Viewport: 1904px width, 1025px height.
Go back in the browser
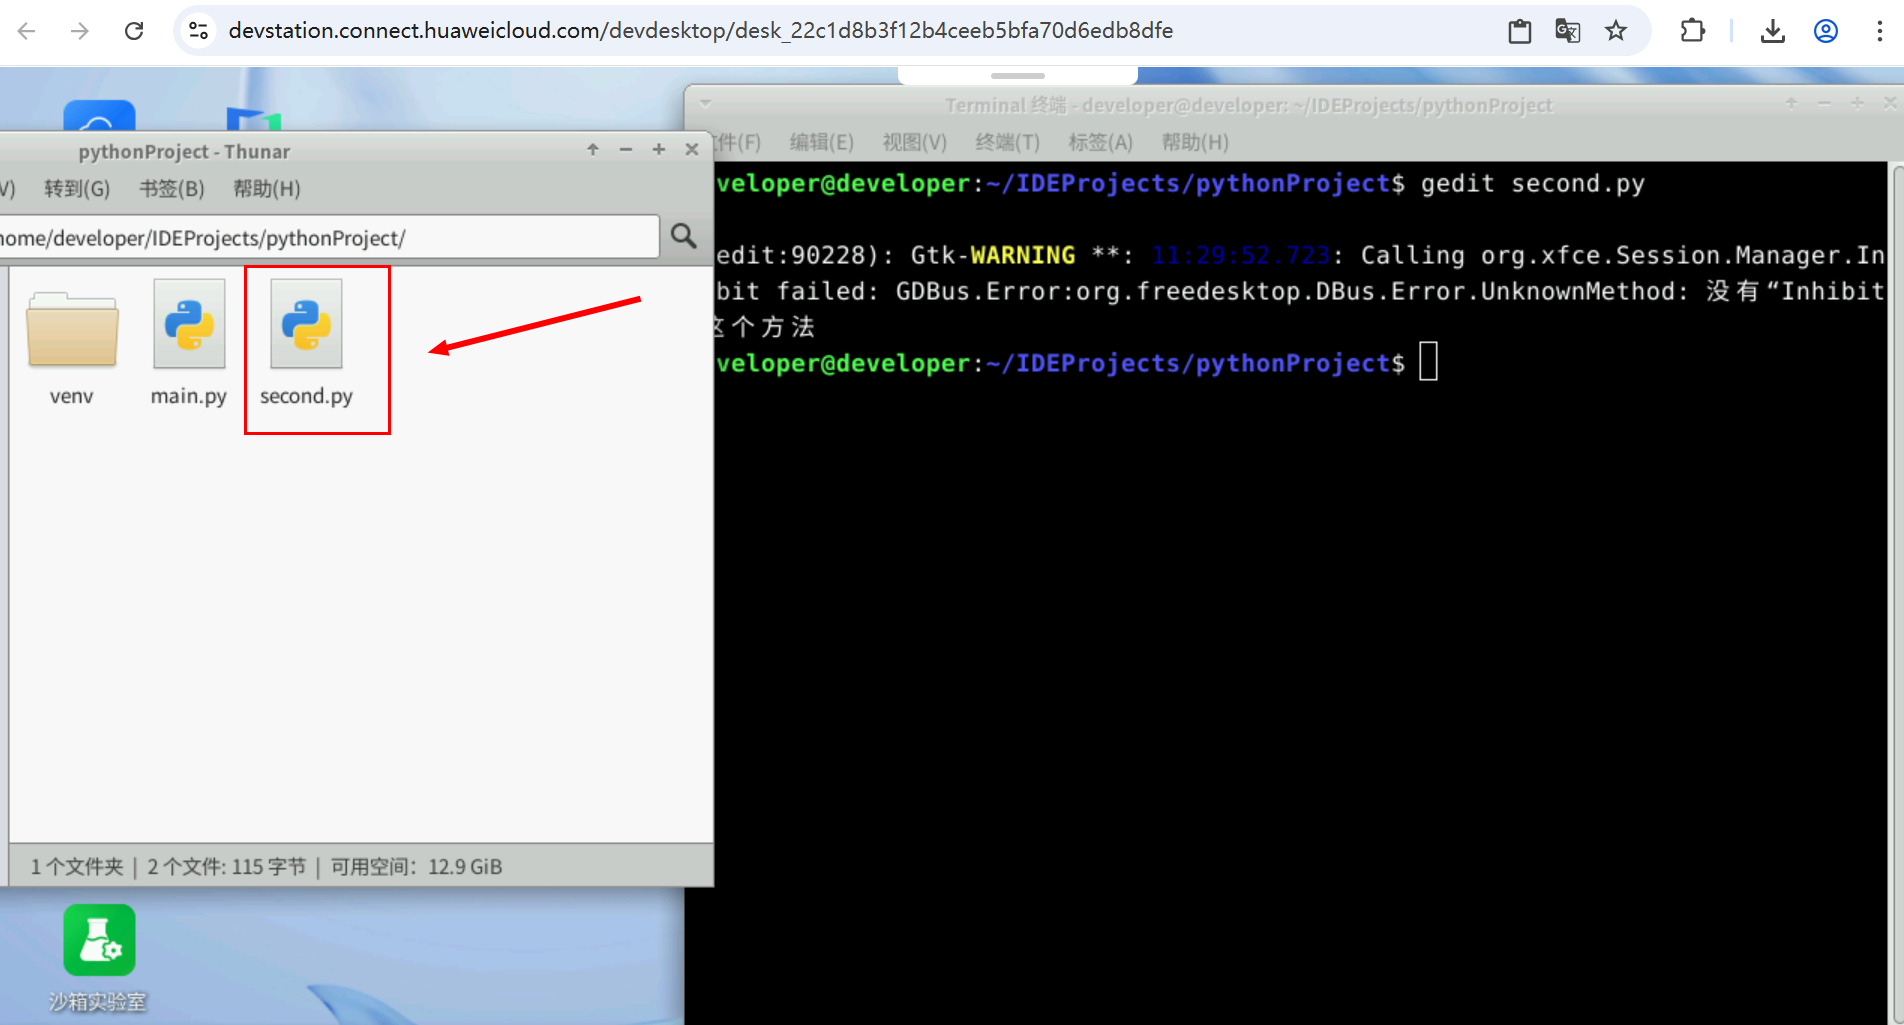click(27, 31)
